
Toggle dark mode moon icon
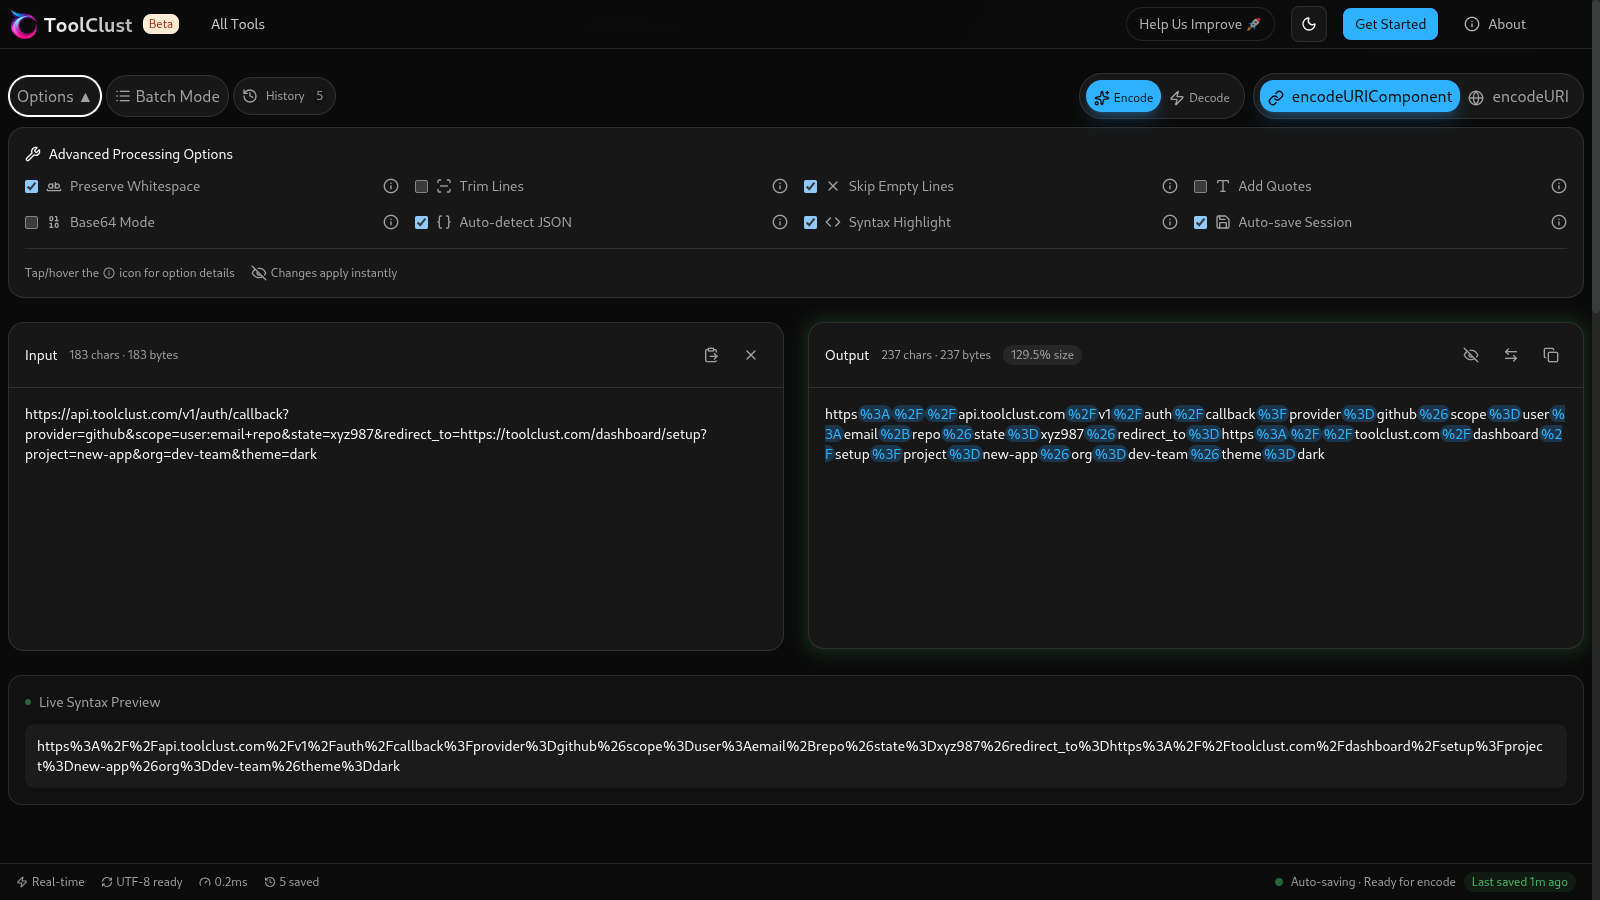1309,24
